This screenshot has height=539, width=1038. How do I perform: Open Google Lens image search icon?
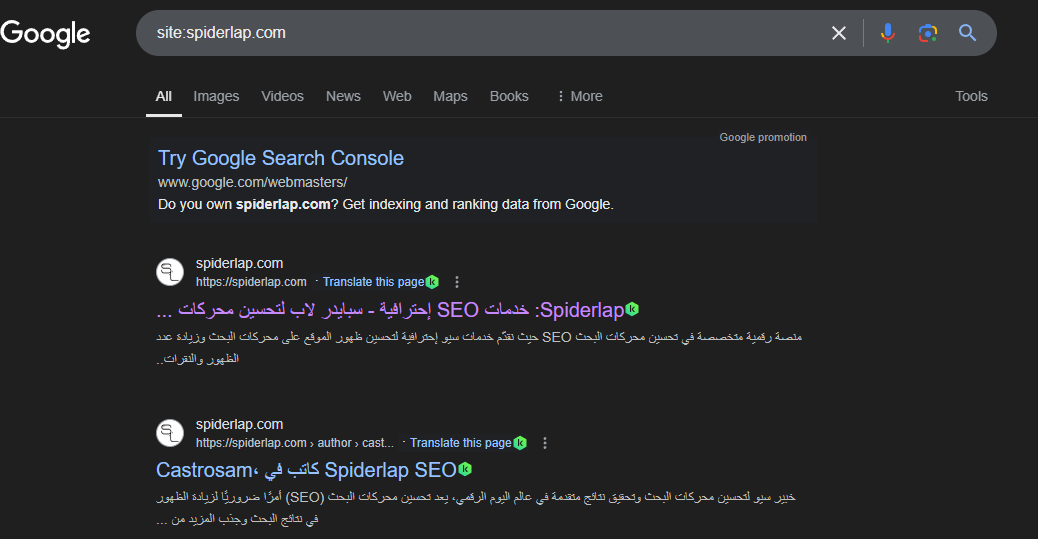pos(928,33)
